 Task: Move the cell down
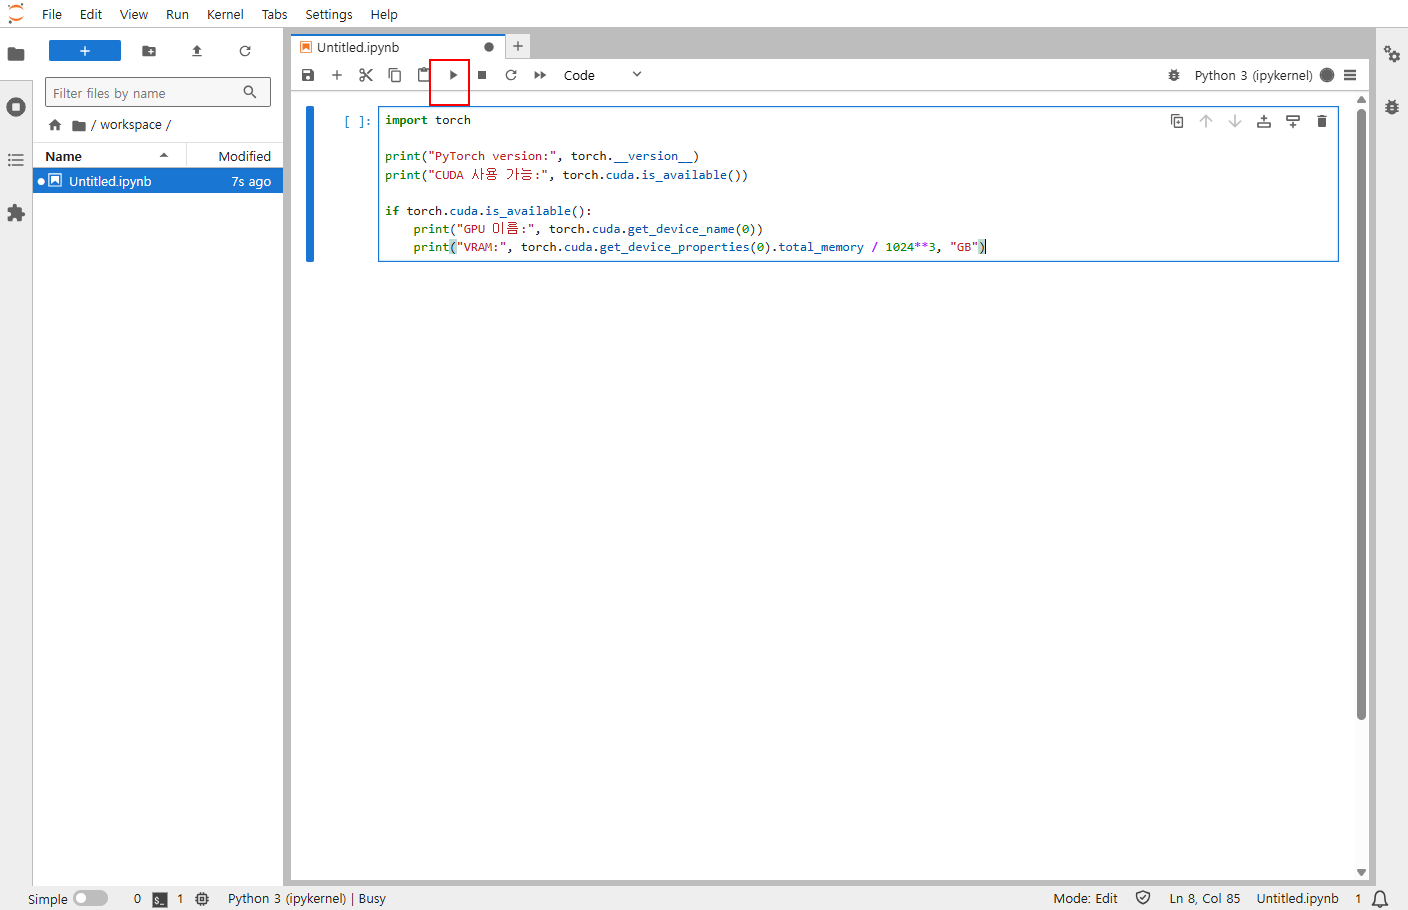click(x=1235, y=121)
